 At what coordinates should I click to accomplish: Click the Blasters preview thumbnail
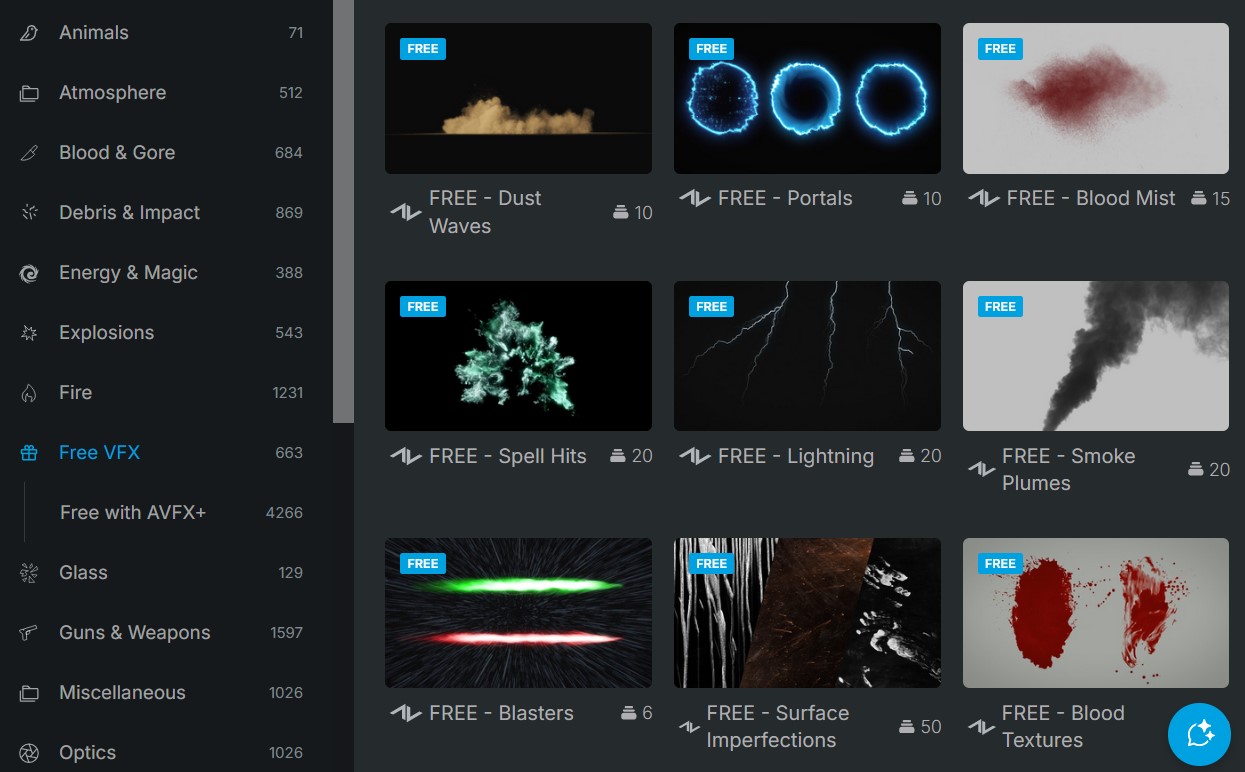[518, 613]
